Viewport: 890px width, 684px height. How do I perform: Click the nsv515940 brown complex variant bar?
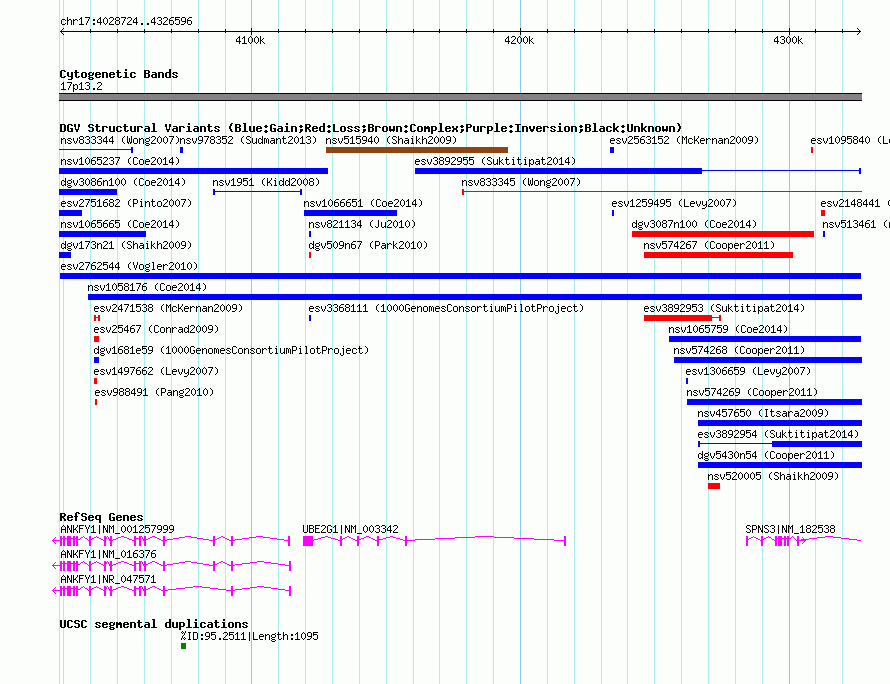pos(417,150)
